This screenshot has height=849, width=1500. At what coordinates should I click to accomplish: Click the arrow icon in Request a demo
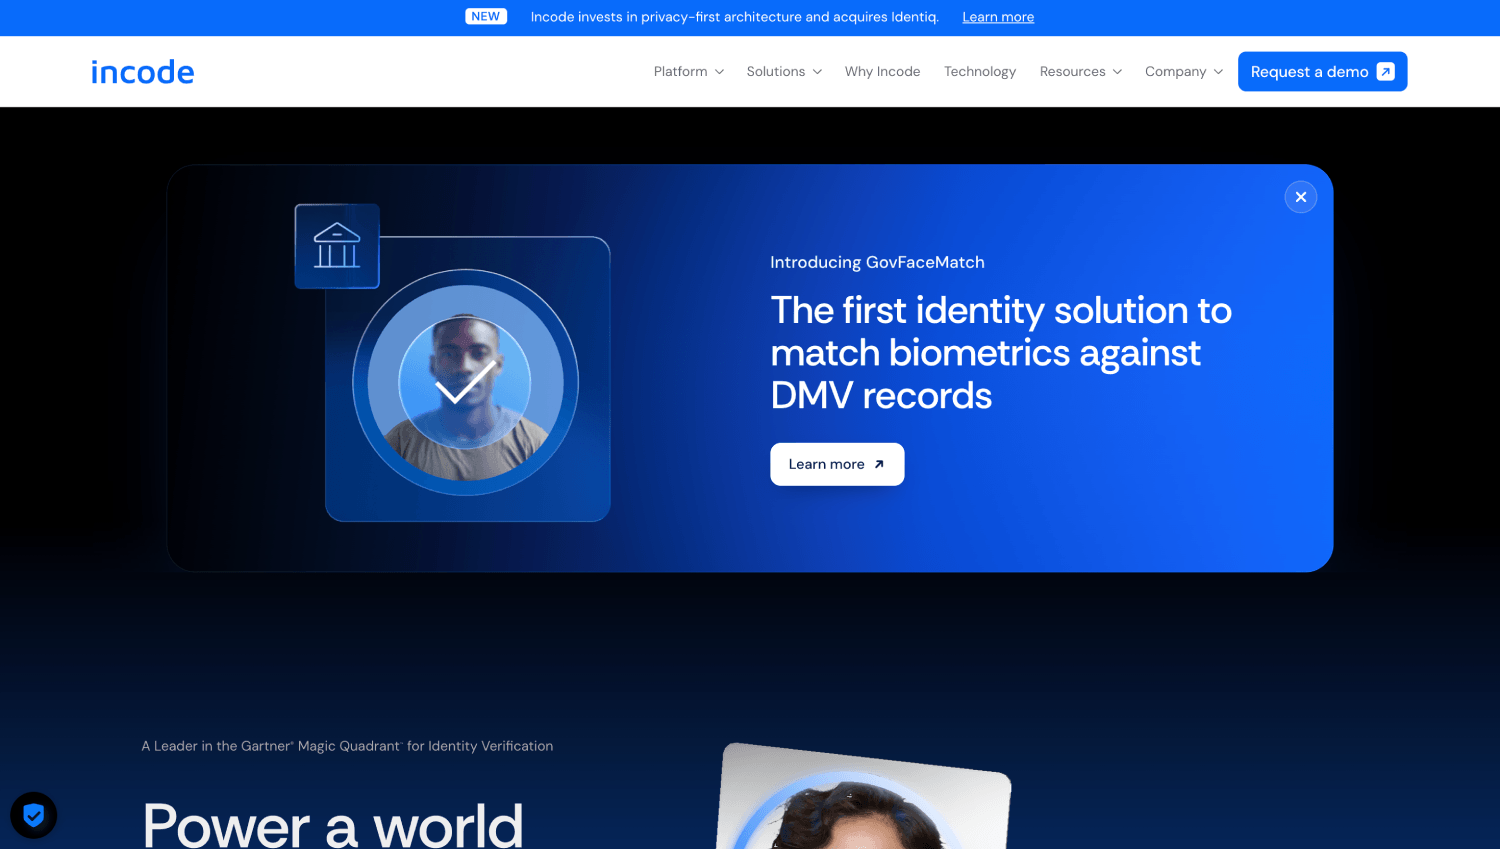(x=1385, y=72)
